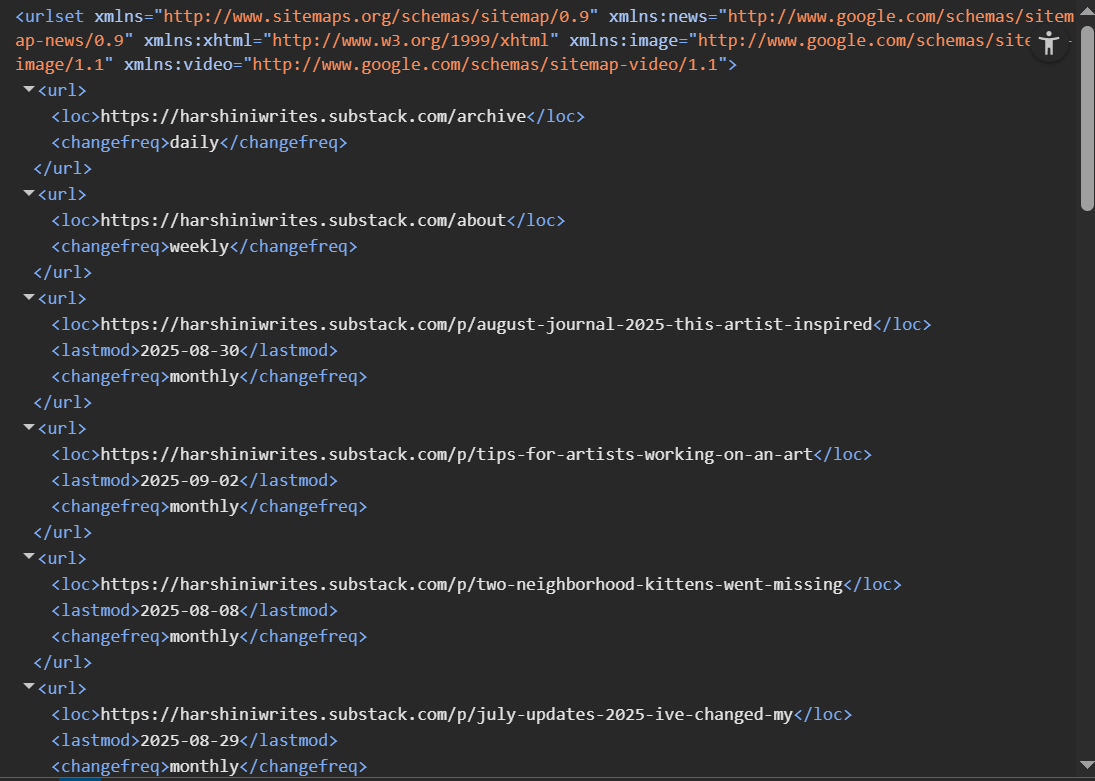The height and width of the screenshot is (781, 1095).
Task: Click the closing </url> after the kittens entry
Action: point(63,662)
